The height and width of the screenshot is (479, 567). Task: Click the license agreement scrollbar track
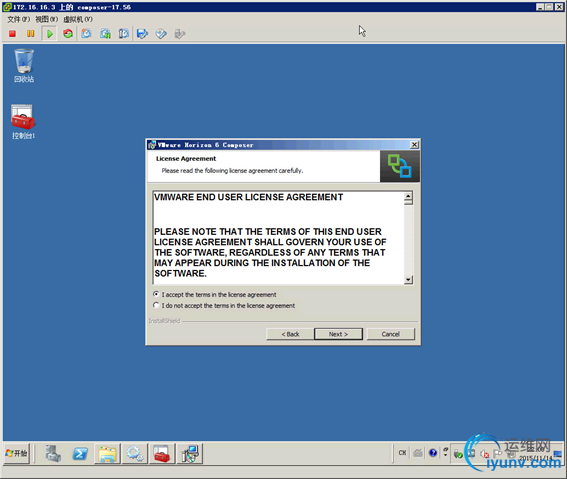pos(408,240)
